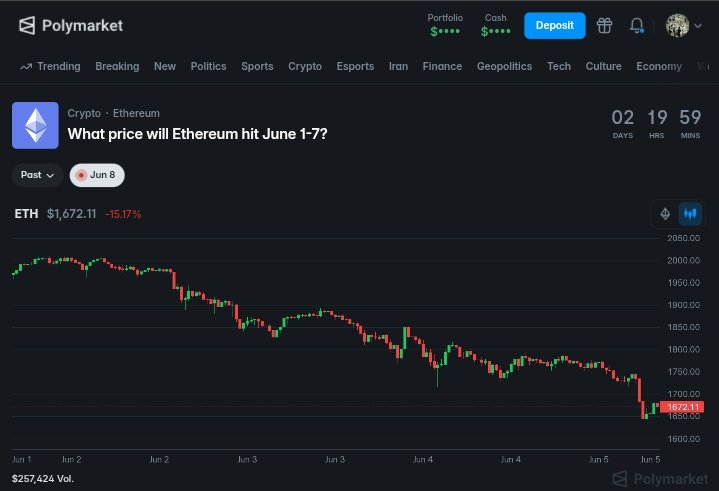The height and width of the screenshot is (491, 719).
Task: Click the profile avatar picture
Action: click(x=677, y=26)
